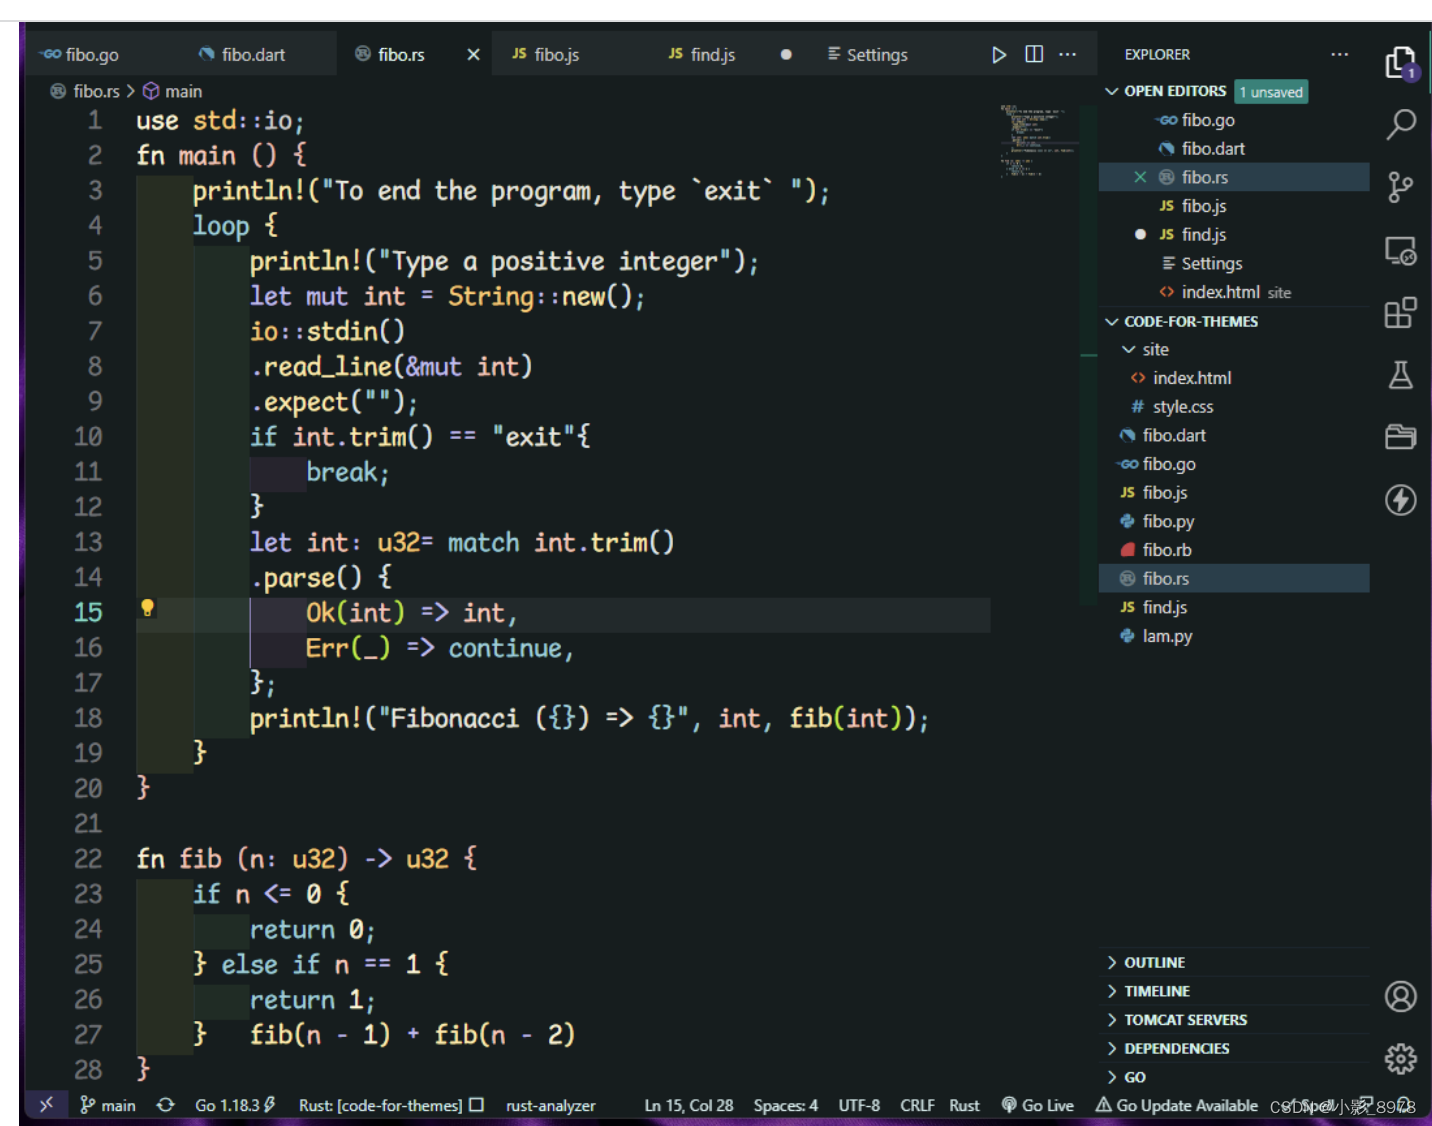This screenshot has width=1432, height=1126.
Task: Open the Search view
Action: point(1400,124)
